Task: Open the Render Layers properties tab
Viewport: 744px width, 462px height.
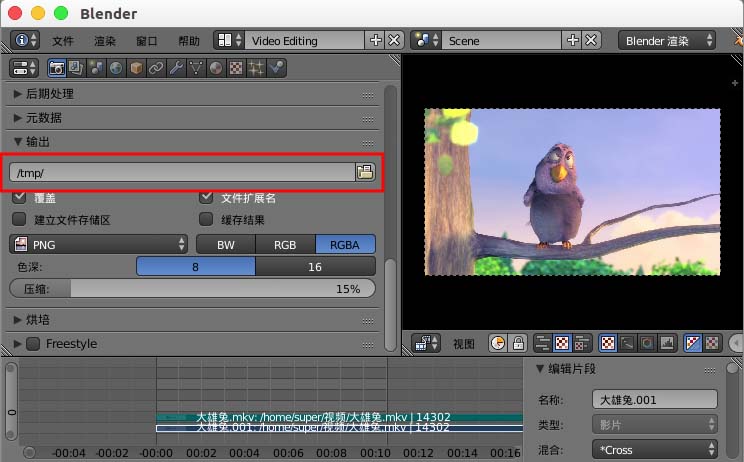Action: point(76,68)
